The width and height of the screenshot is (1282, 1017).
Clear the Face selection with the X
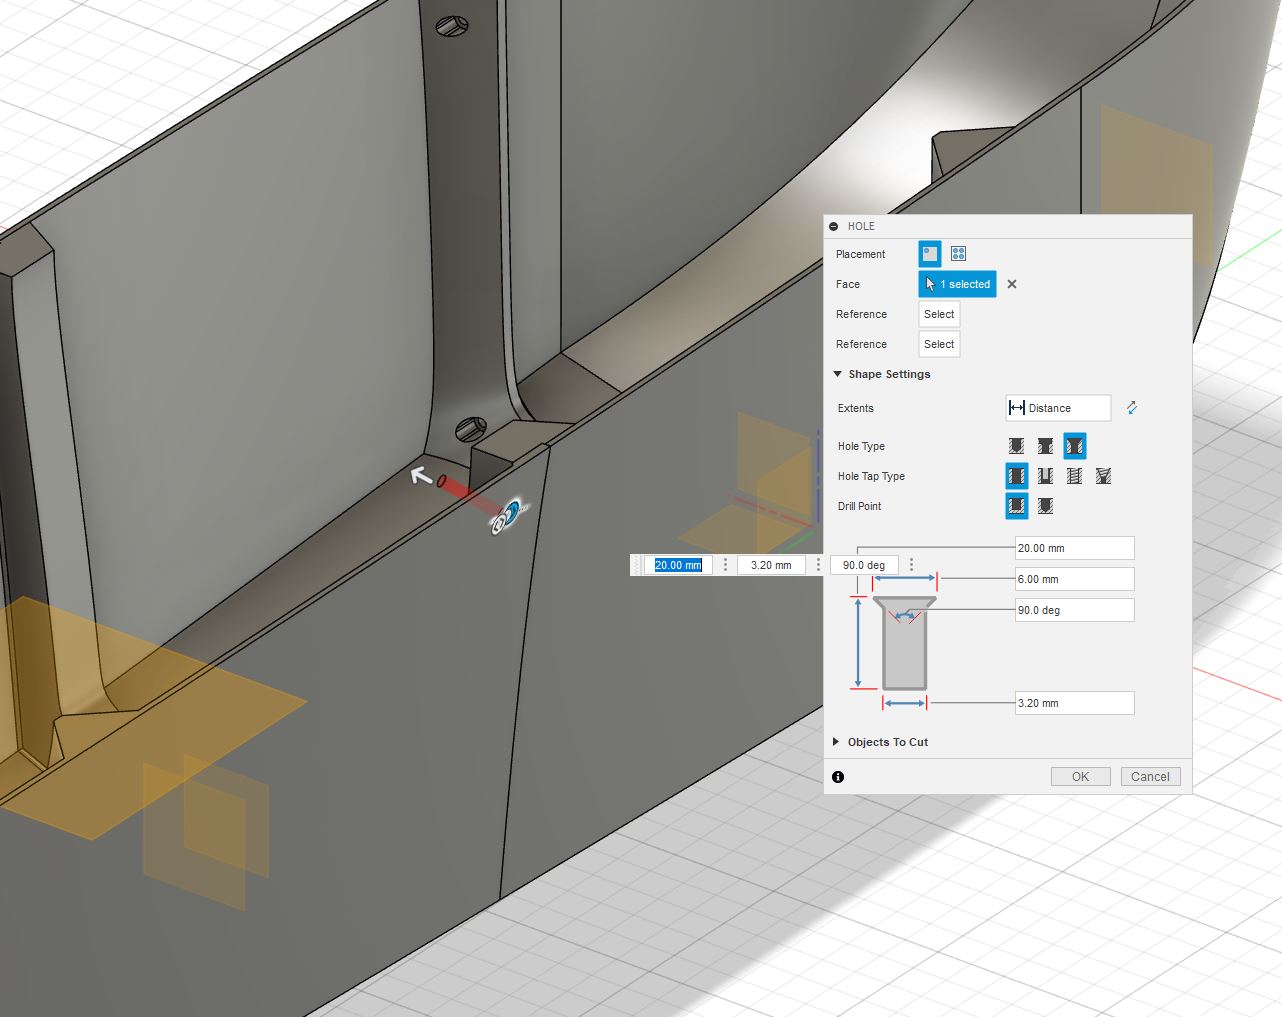click(x=1011, y=284)
